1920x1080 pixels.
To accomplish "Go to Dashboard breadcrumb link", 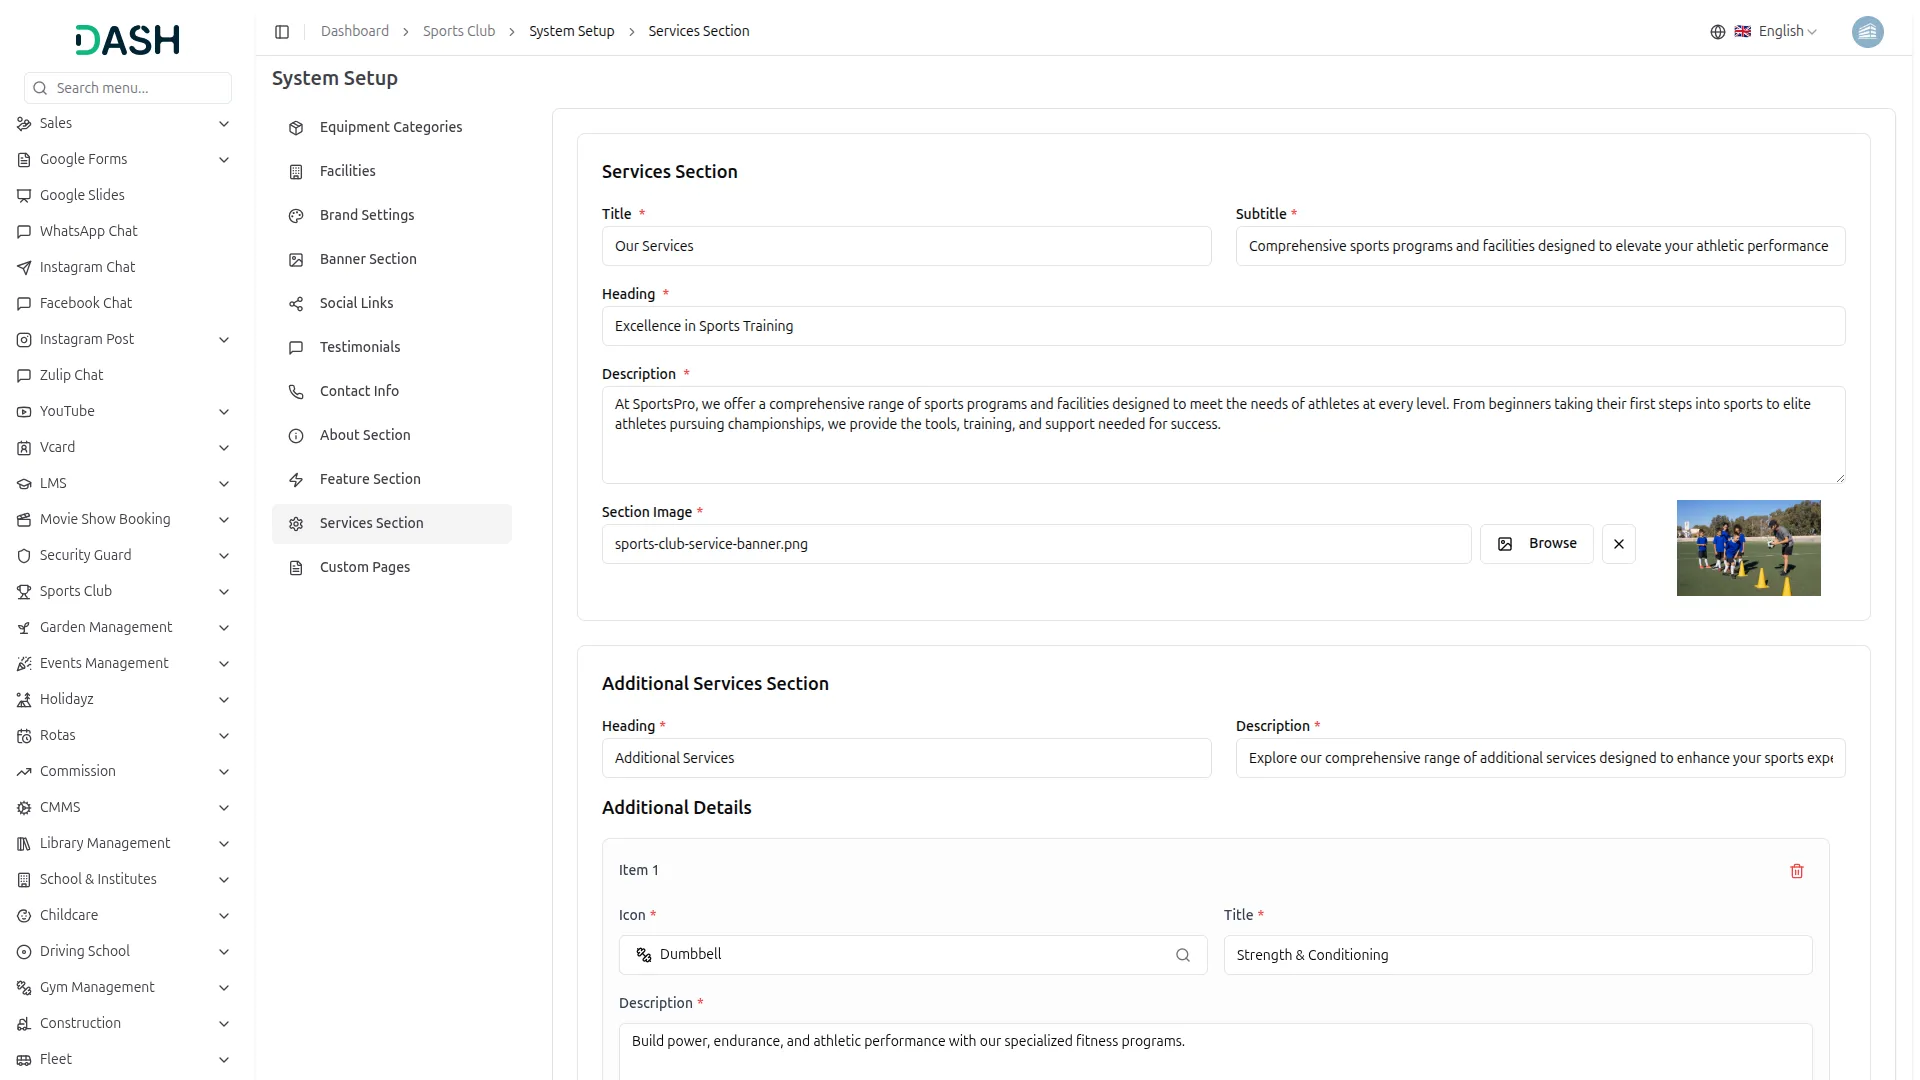I will pyautogui.click(x=354, y=32).
